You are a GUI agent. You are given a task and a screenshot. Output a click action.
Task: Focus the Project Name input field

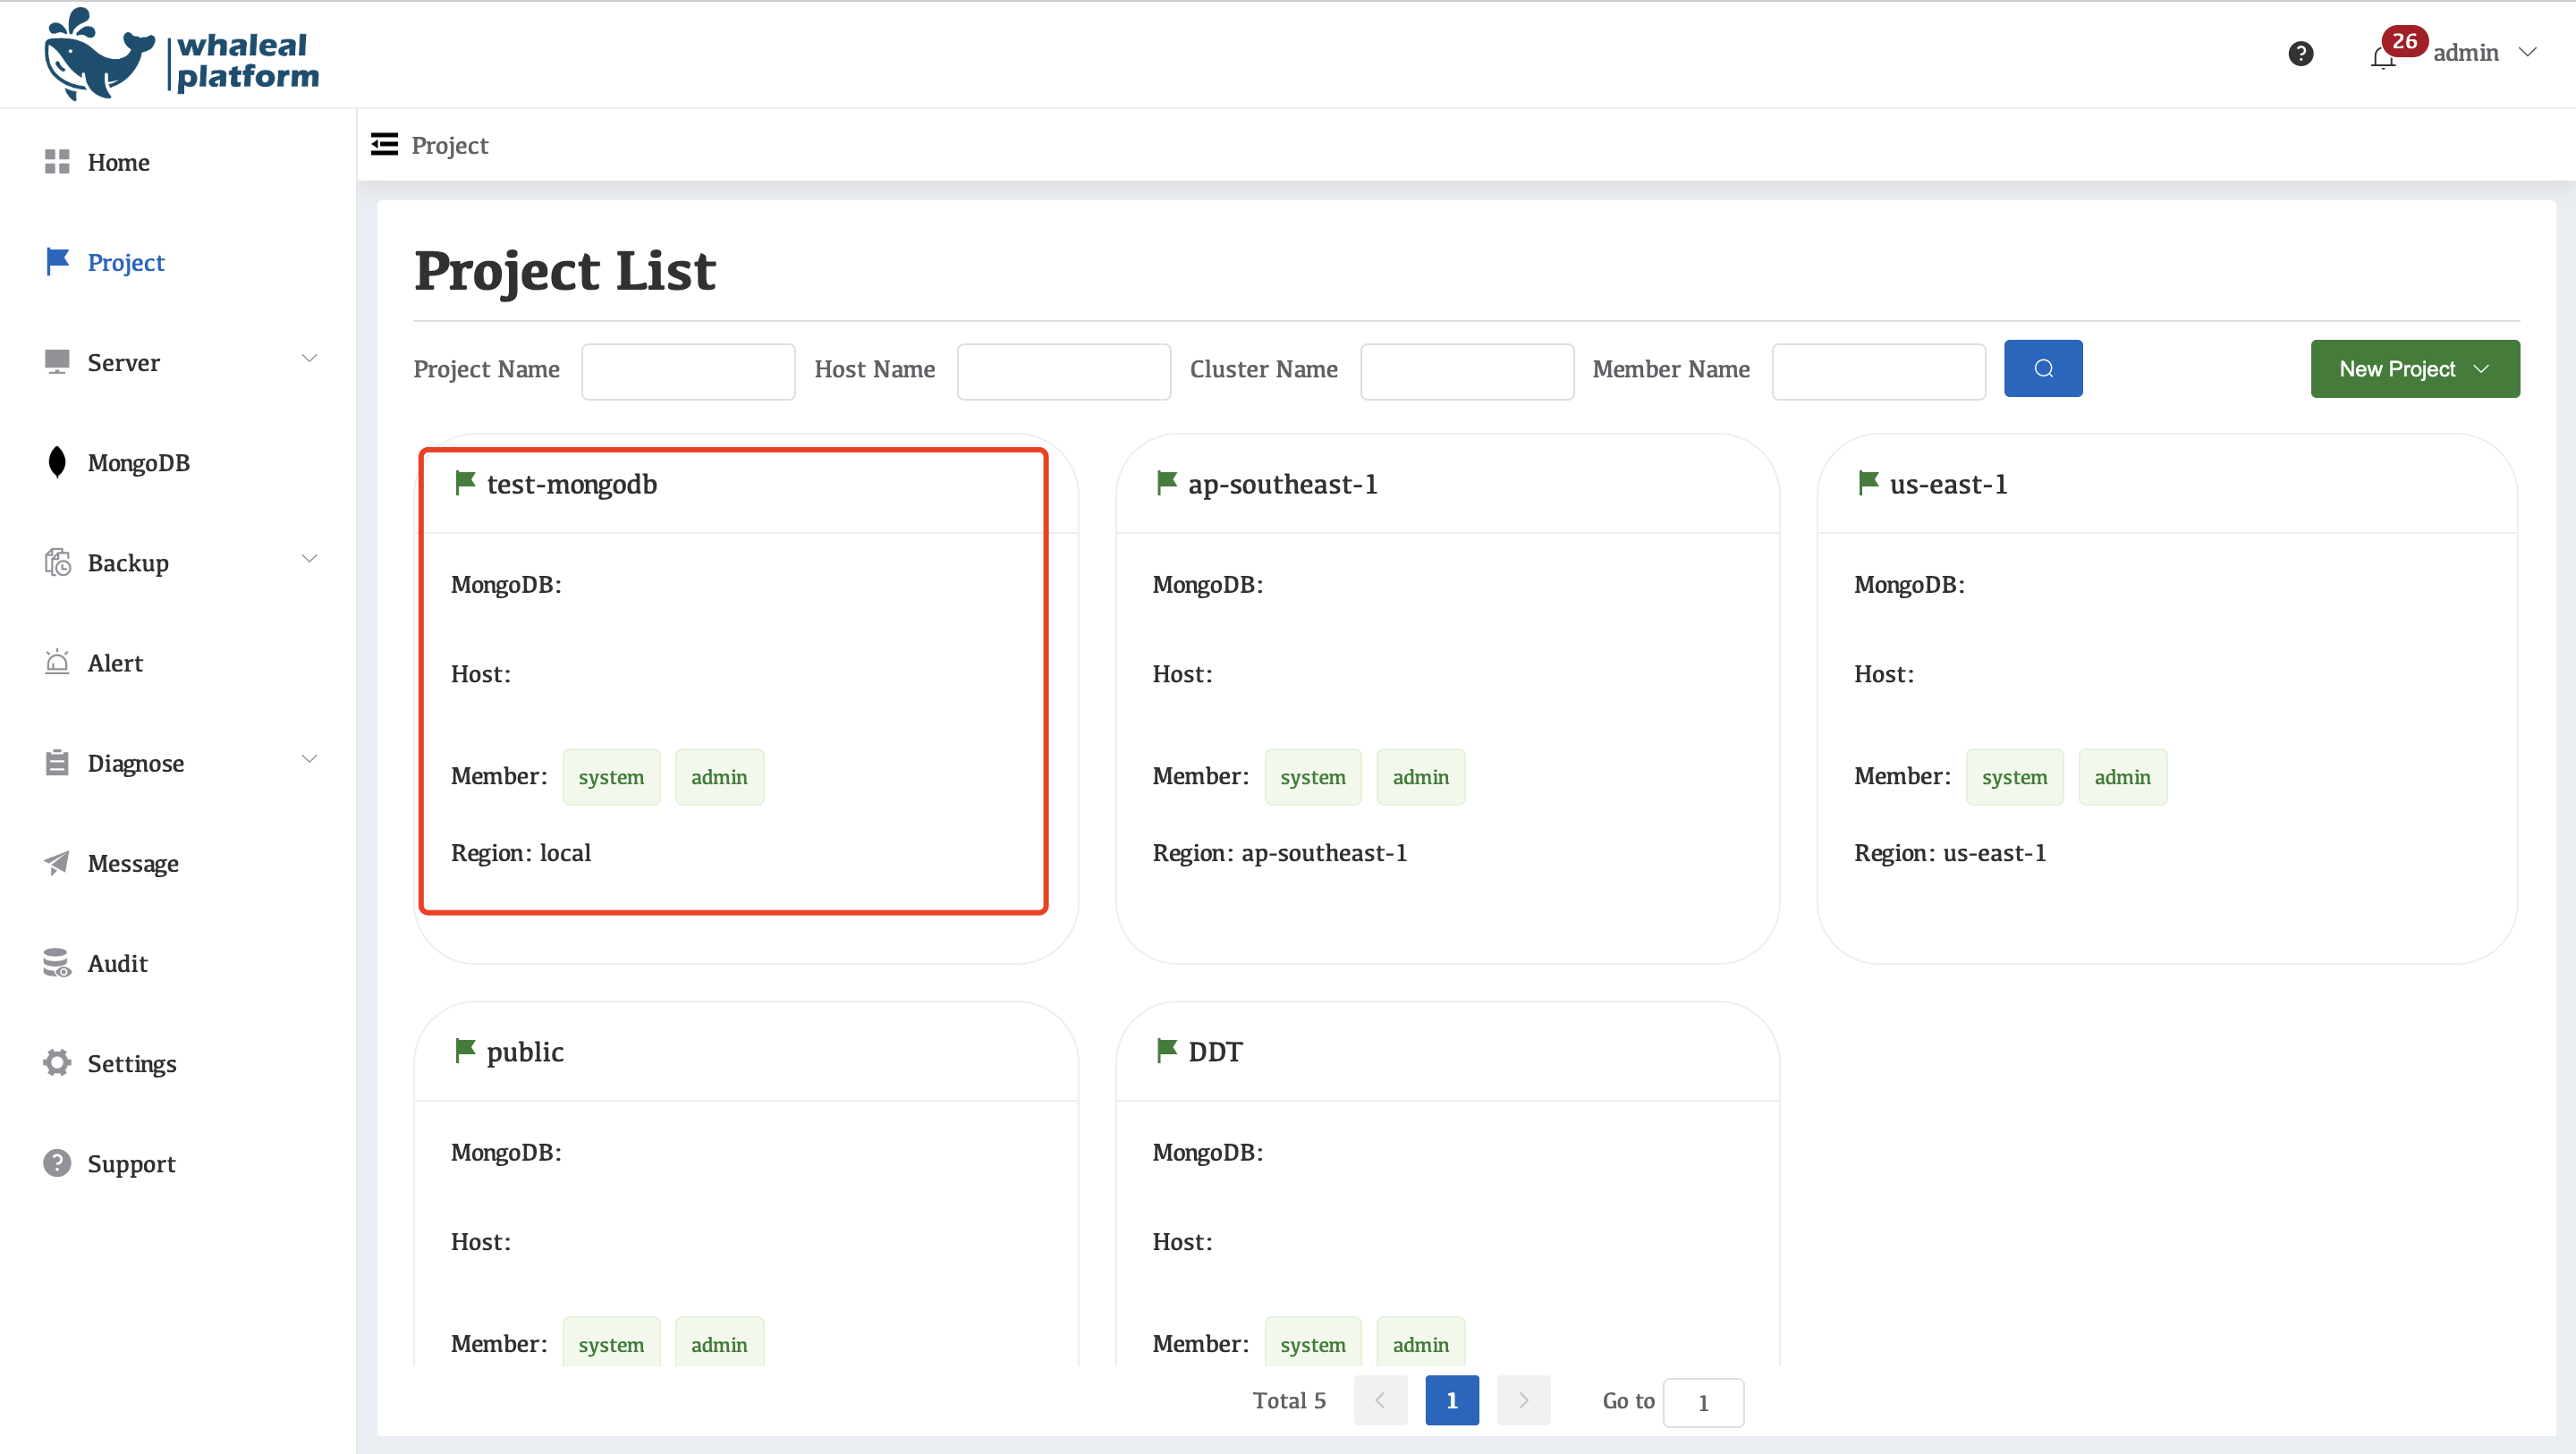(688, 371)
